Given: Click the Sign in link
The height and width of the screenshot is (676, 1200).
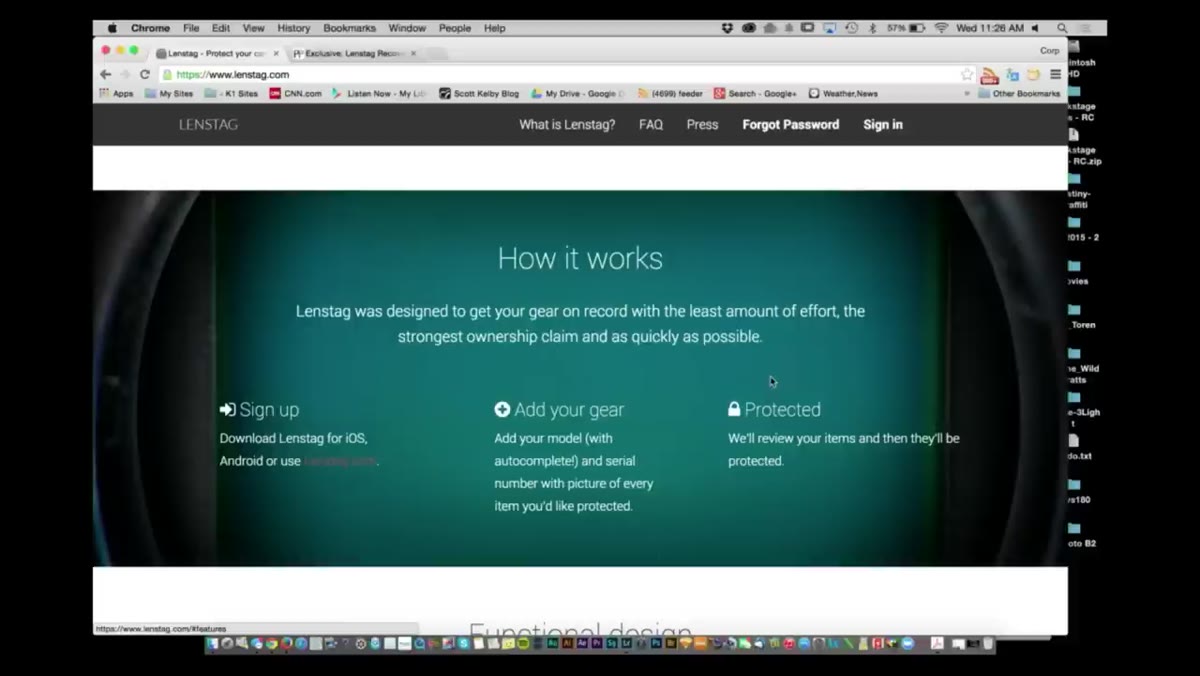Looking at the screenshot, I should (x=883, y=125).
